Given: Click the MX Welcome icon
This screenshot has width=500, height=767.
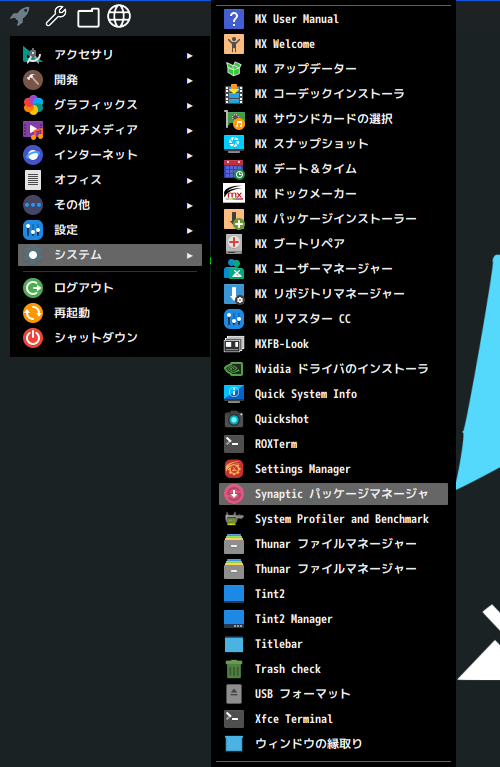Looking at the screenshot, I should click(x=234, y=44).
